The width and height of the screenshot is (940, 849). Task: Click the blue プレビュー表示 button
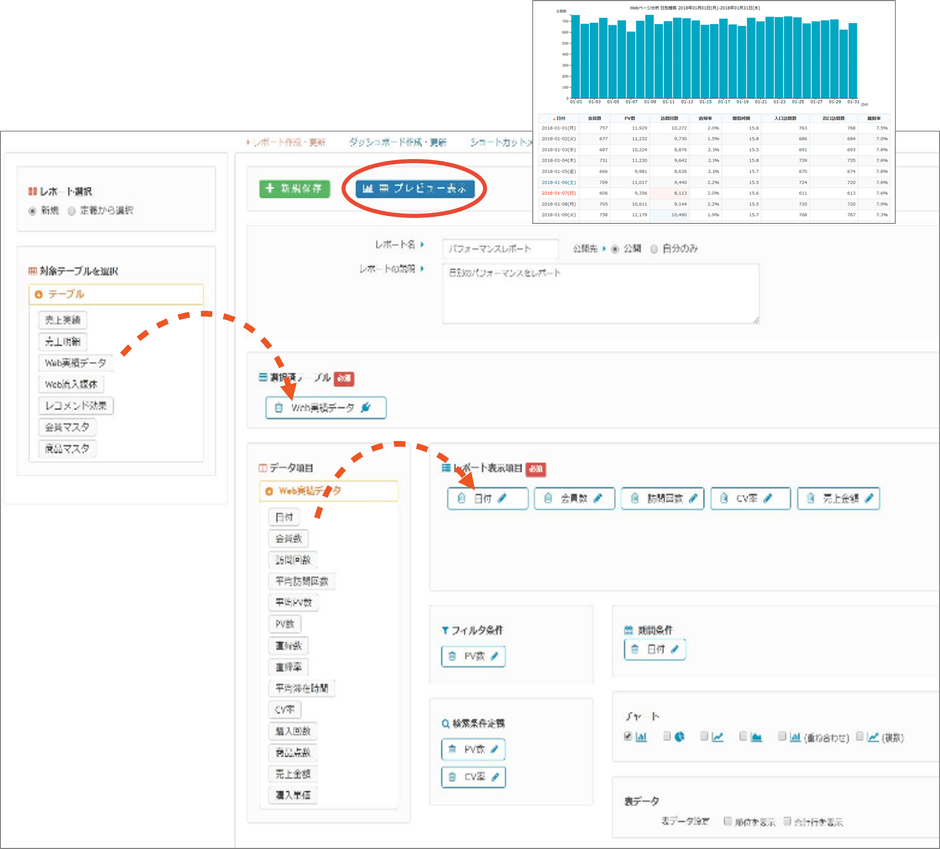tap(414, 188)
